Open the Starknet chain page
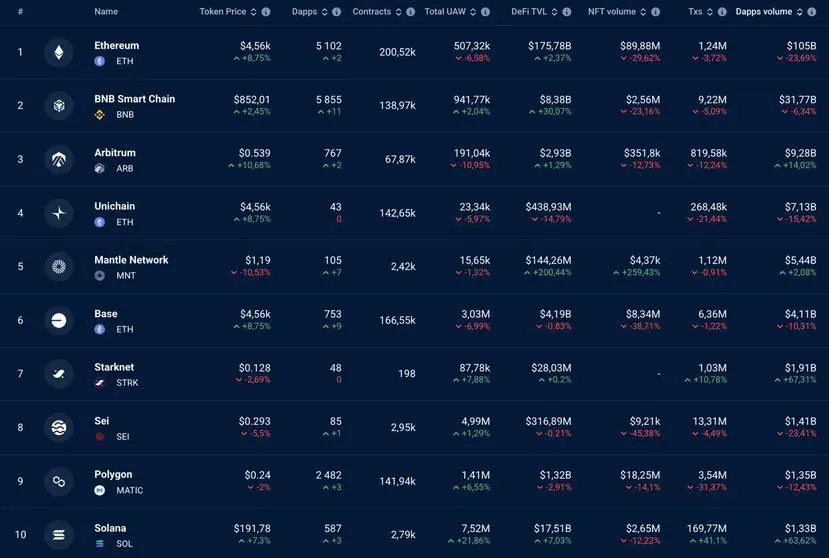The height and width of the screenshot is (558, 829). tap(114, 367)
